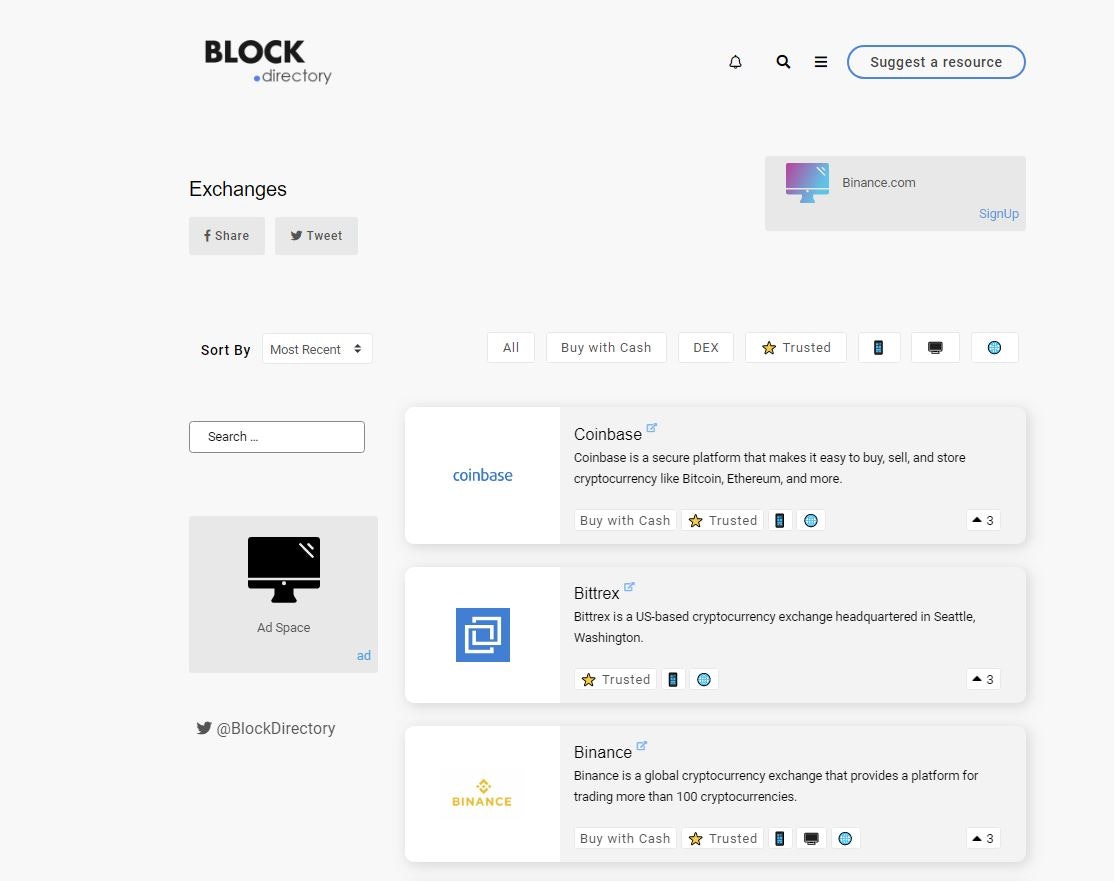Click the Twitter bird next to @BlockDirectory

click(x=203, y=728)
